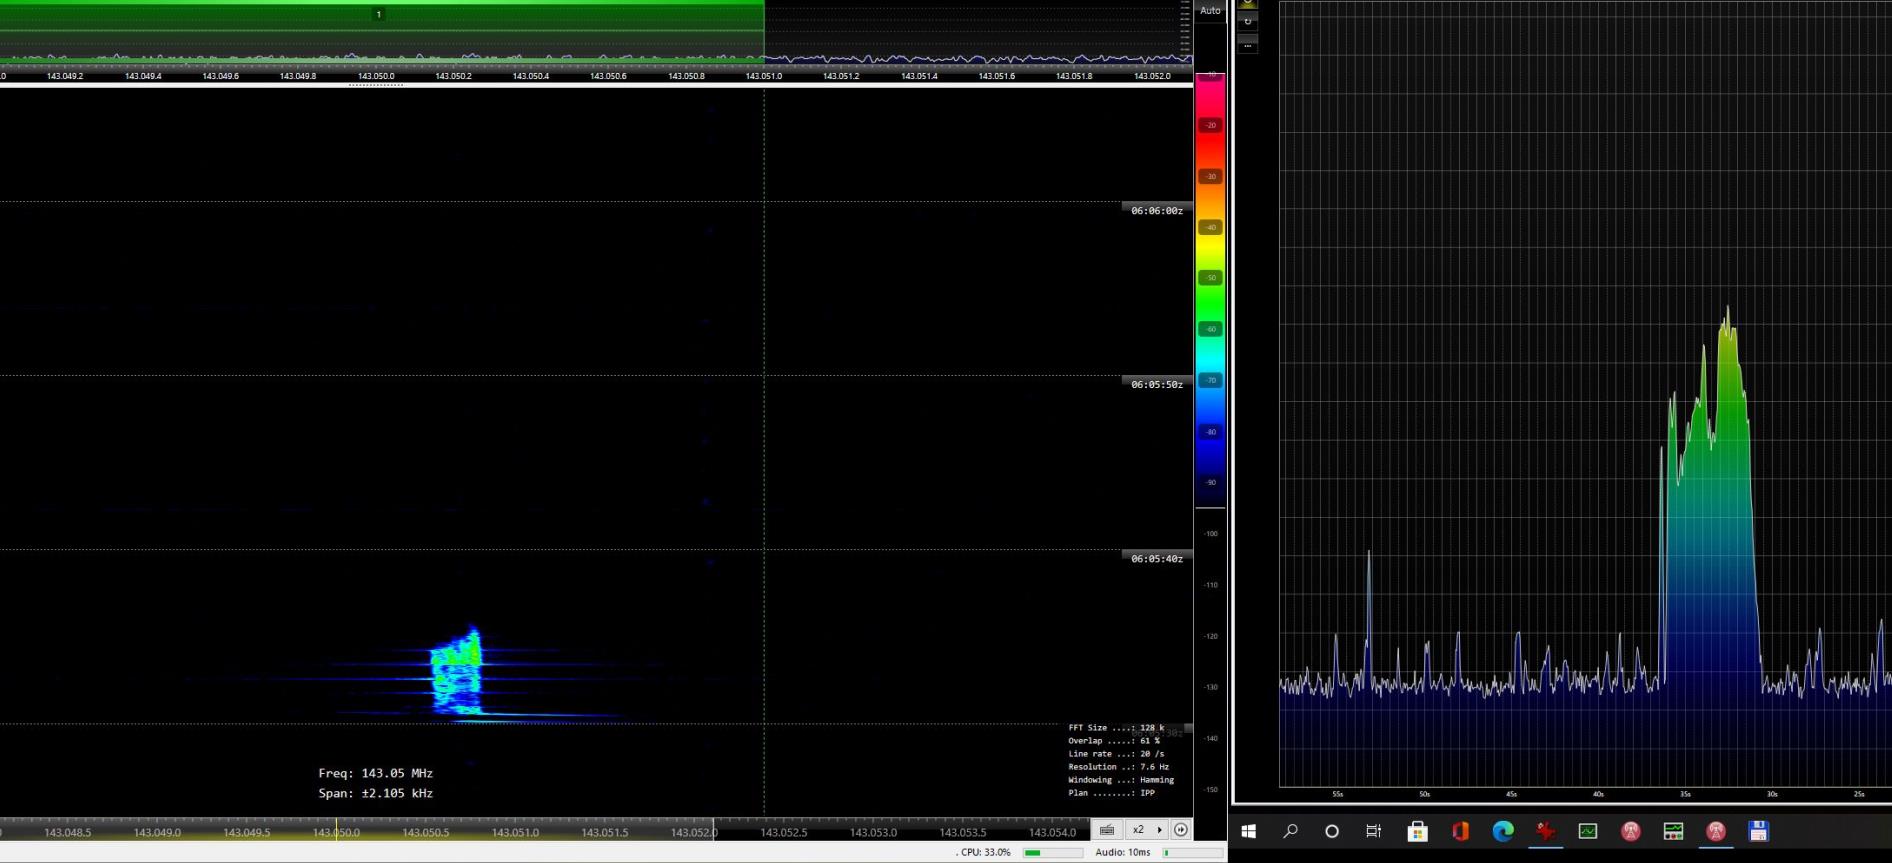1892x863 pixels.
Task: Select the -40 tag on the color scale
Action: tap(1211, 227)
